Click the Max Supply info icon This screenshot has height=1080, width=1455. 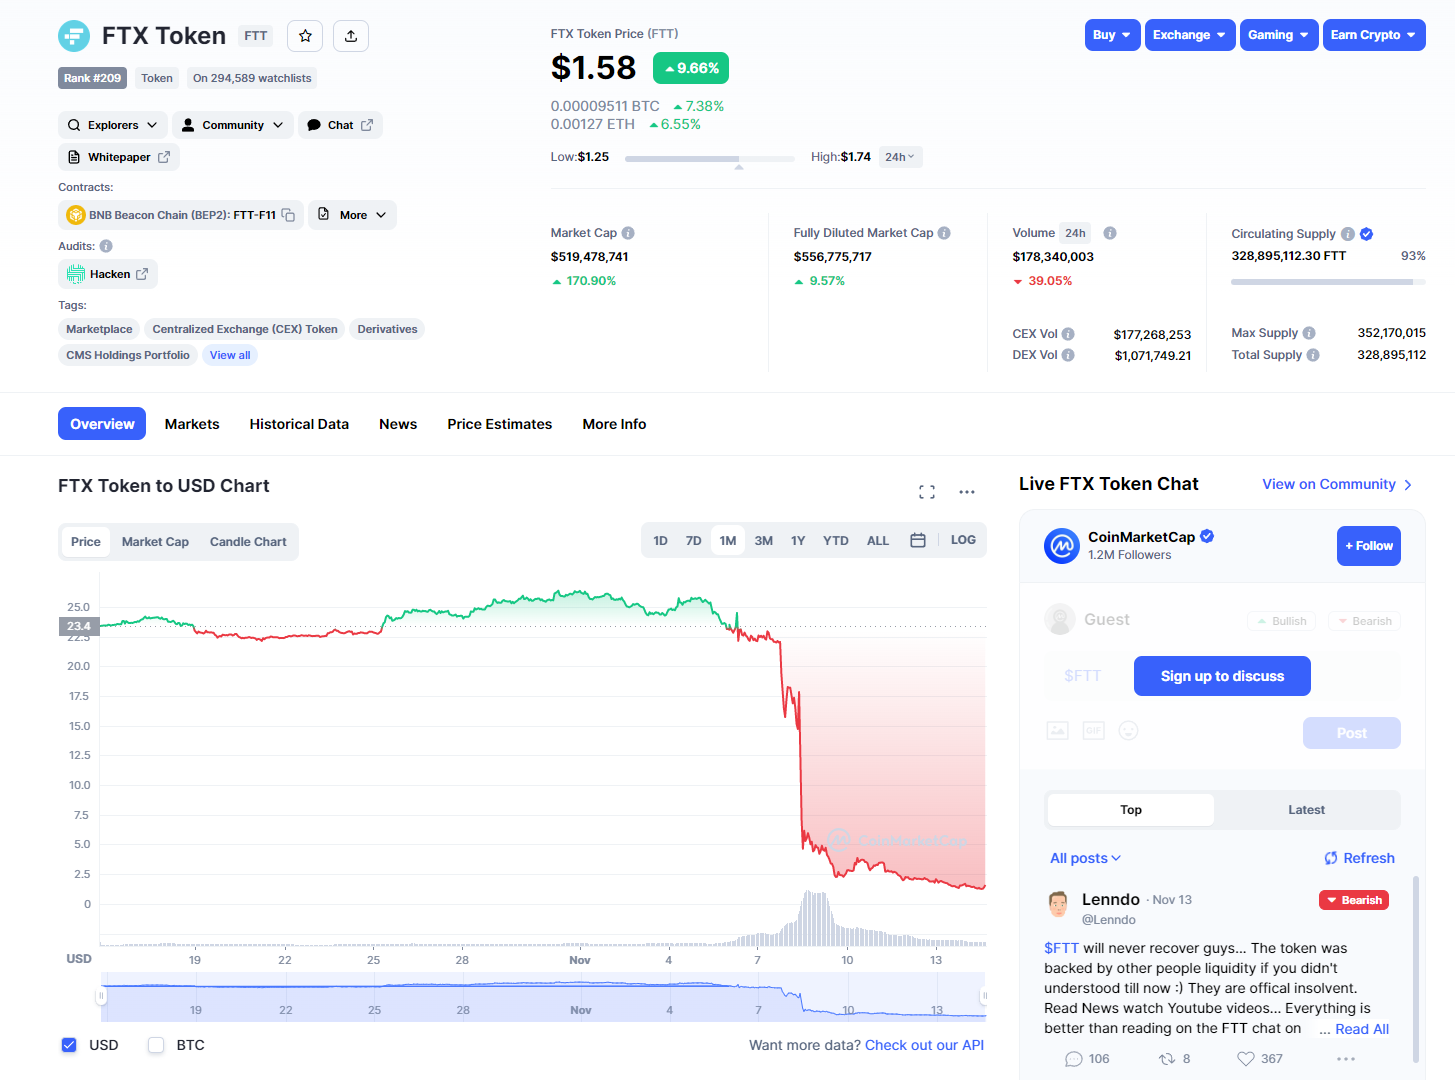pyautogui.click(x=1309, y=333)
